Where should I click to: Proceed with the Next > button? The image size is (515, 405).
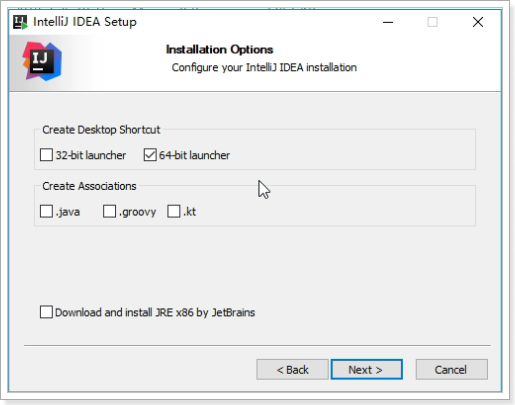[367, 369]
